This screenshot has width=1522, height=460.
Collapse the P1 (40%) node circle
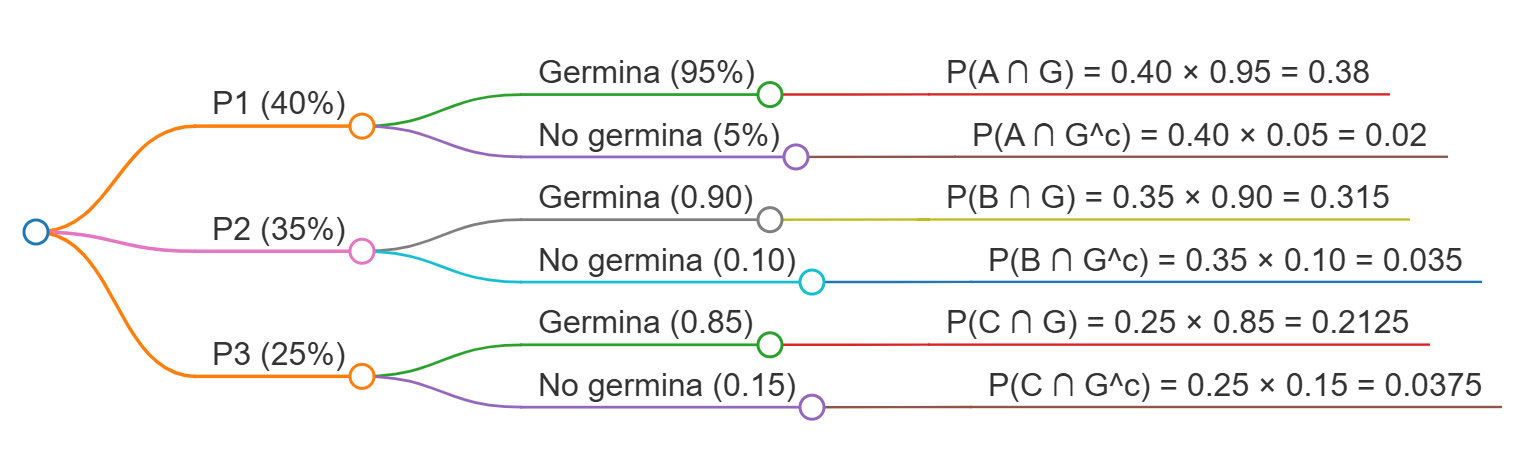(362, 126)
